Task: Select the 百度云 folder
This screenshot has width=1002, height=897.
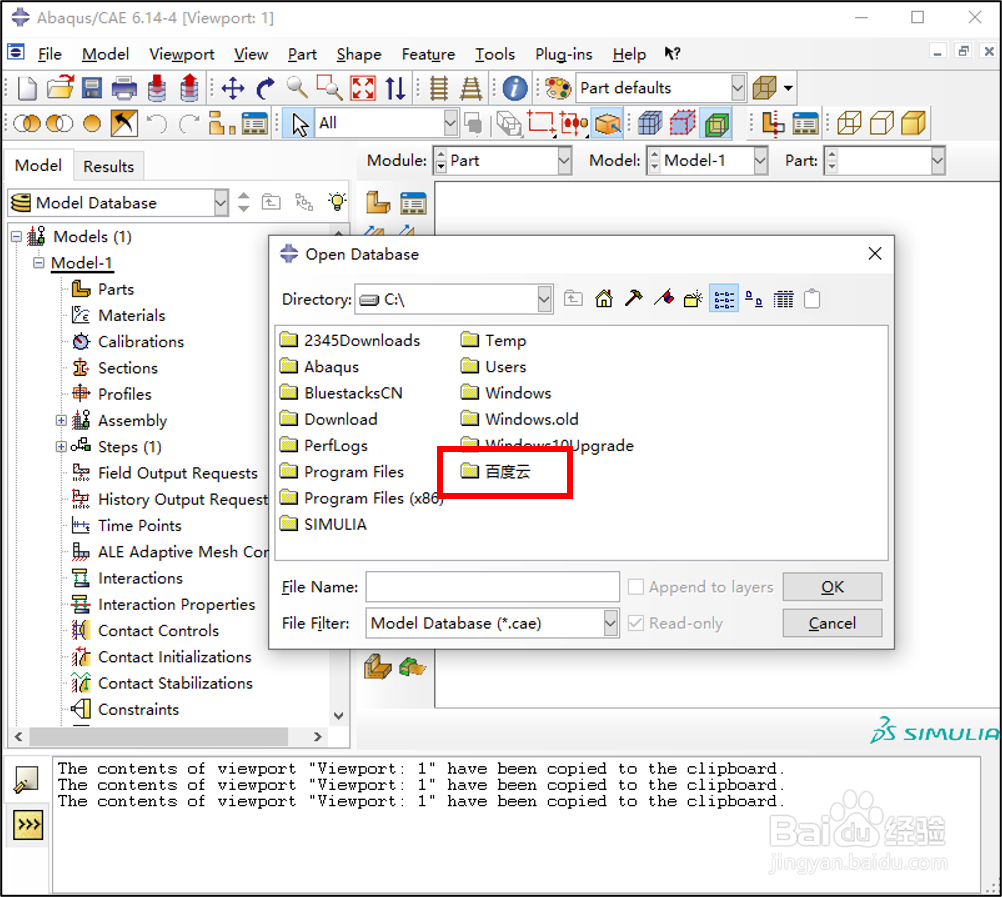Action: tap(495, 472)
